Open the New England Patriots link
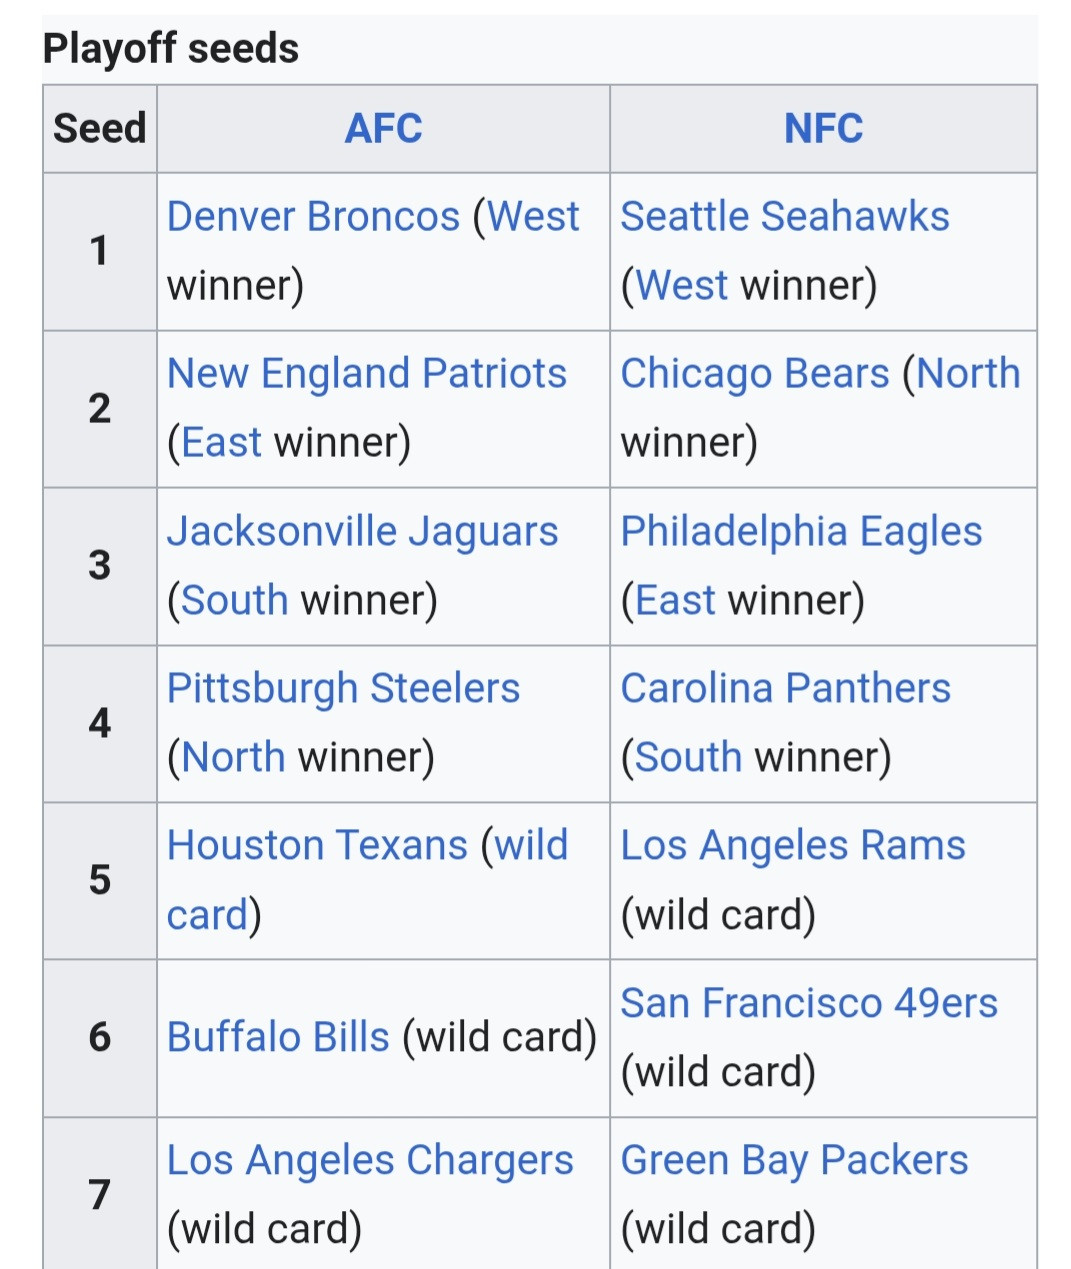 tap(367, 374)
